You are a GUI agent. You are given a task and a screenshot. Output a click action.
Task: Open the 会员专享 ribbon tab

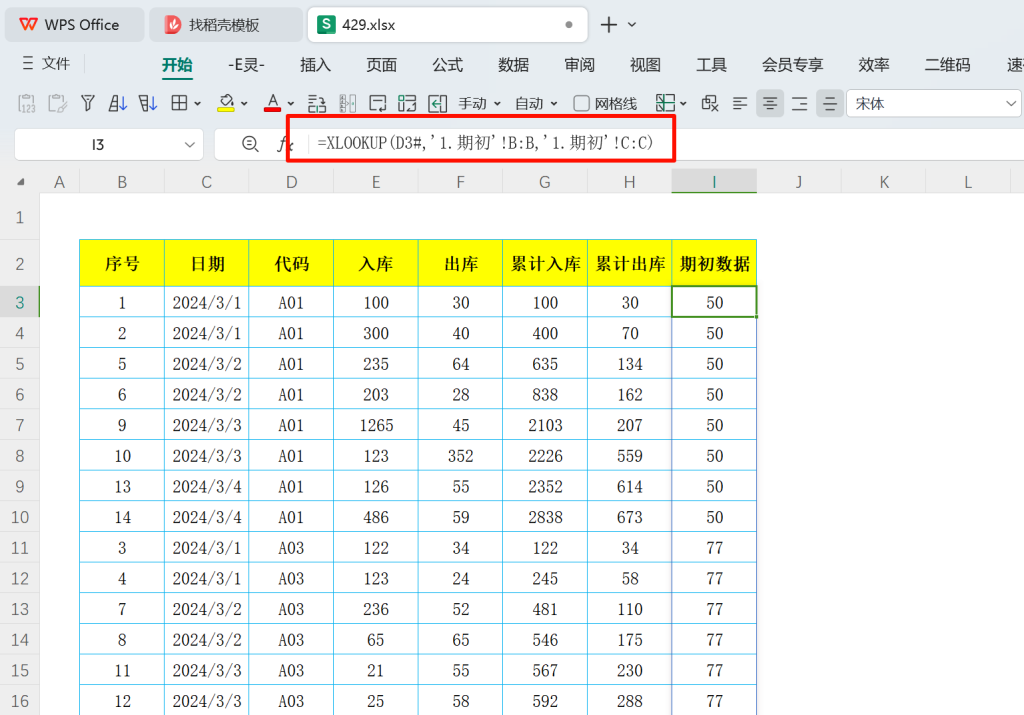click(x=792, y=65)
